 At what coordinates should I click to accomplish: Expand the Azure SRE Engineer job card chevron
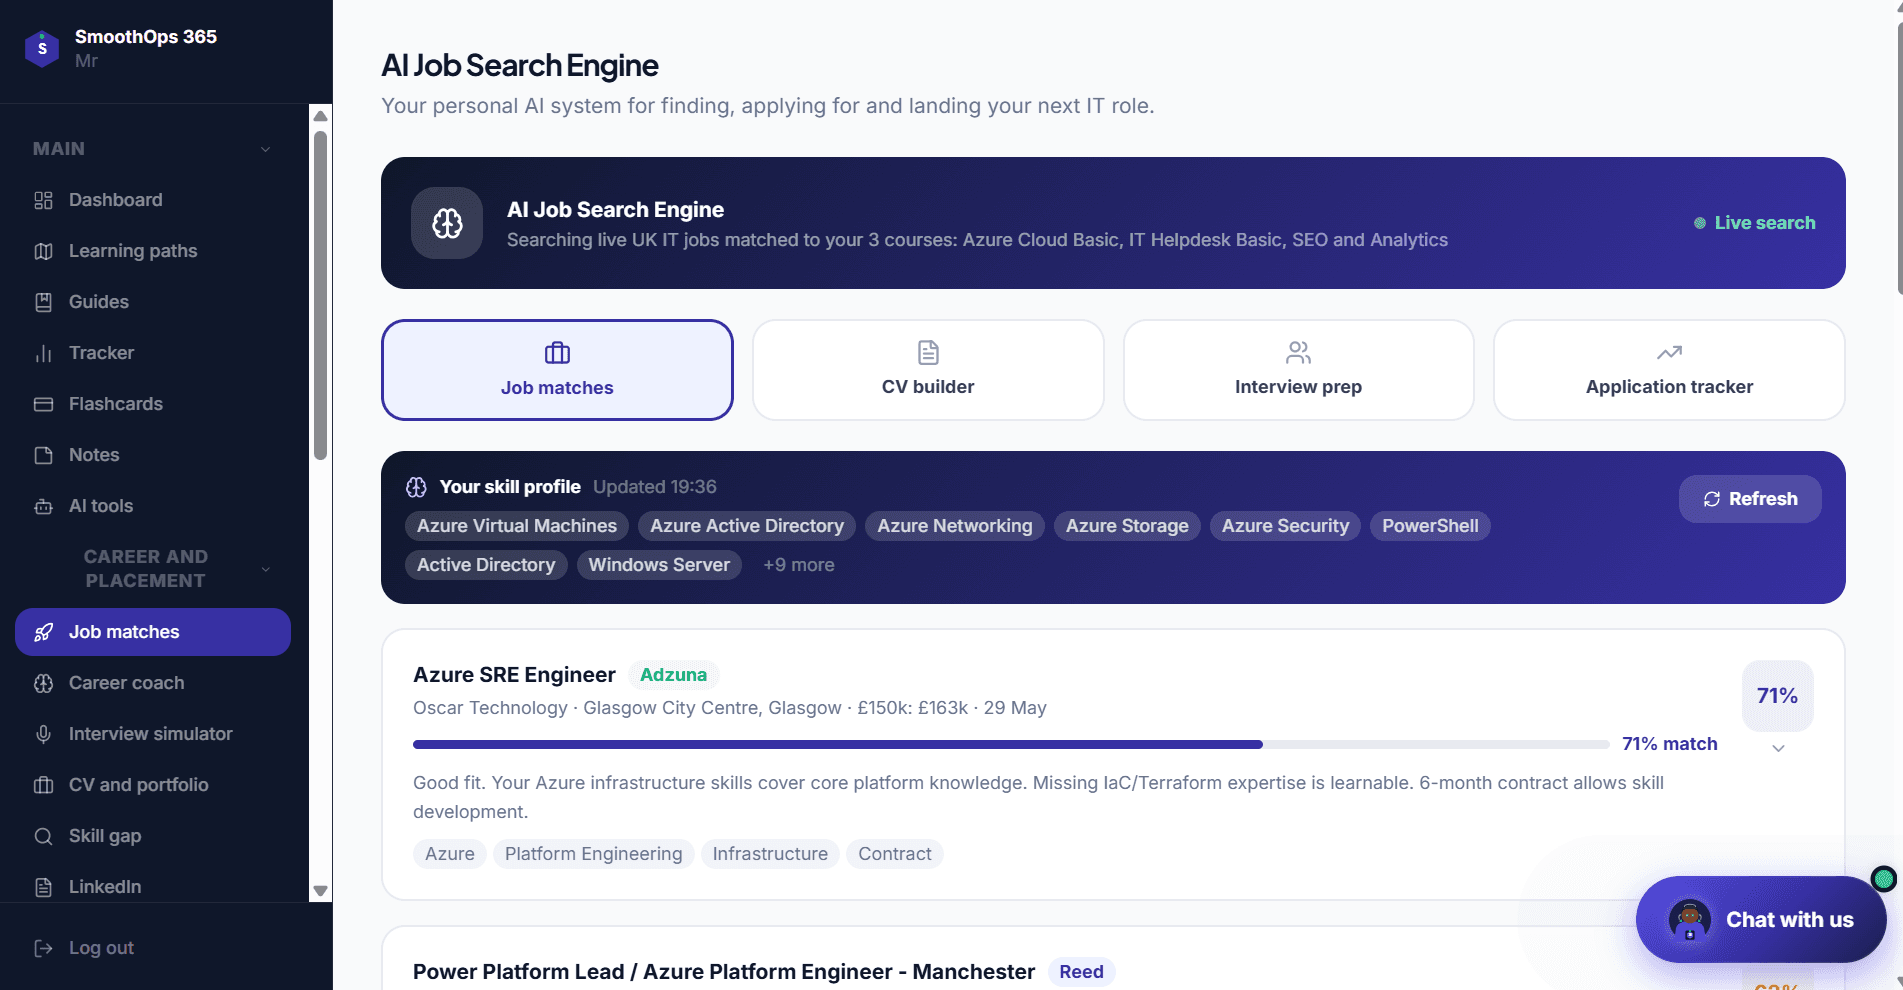click(1778, 748)
